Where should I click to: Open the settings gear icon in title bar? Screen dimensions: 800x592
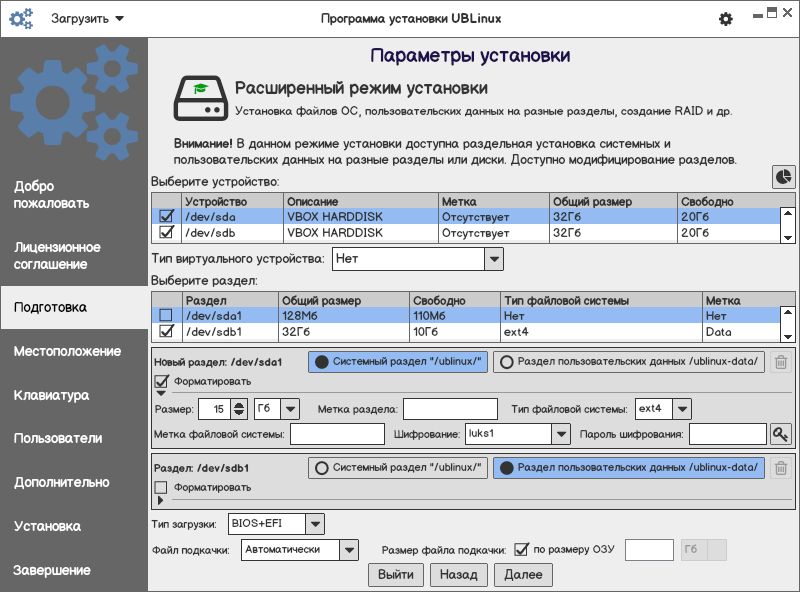tap(726, 19)
